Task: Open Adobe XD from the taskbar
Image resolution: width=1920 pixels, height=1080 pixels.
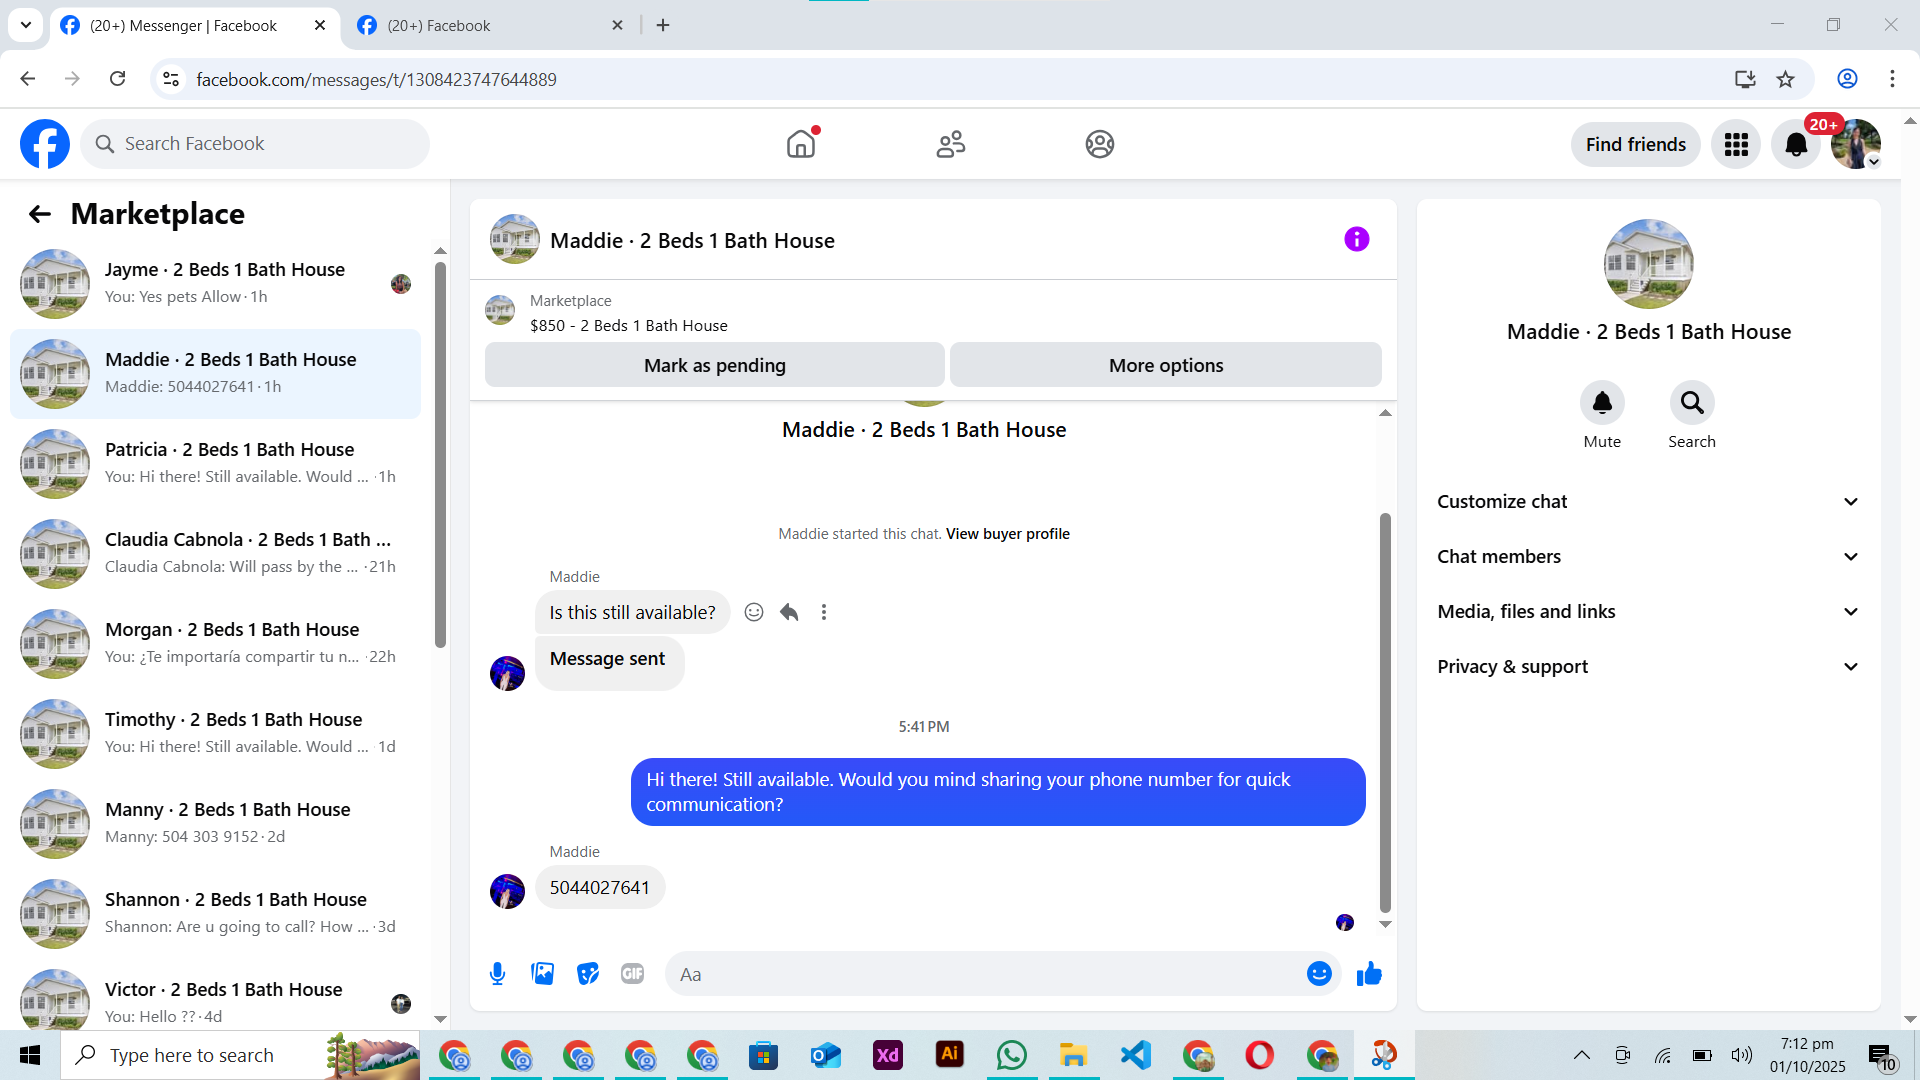Action: [887, 1055]
